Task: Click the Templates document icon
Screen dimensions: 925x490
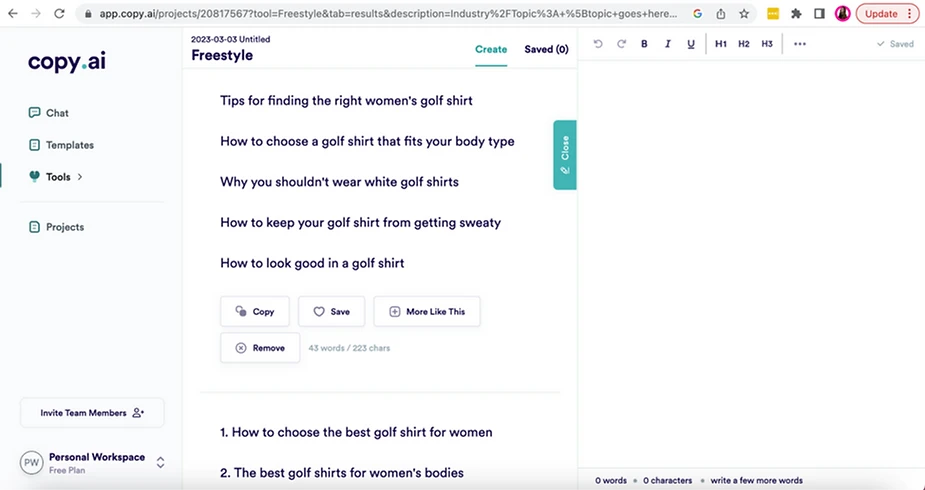Action: tap(34, 145)
